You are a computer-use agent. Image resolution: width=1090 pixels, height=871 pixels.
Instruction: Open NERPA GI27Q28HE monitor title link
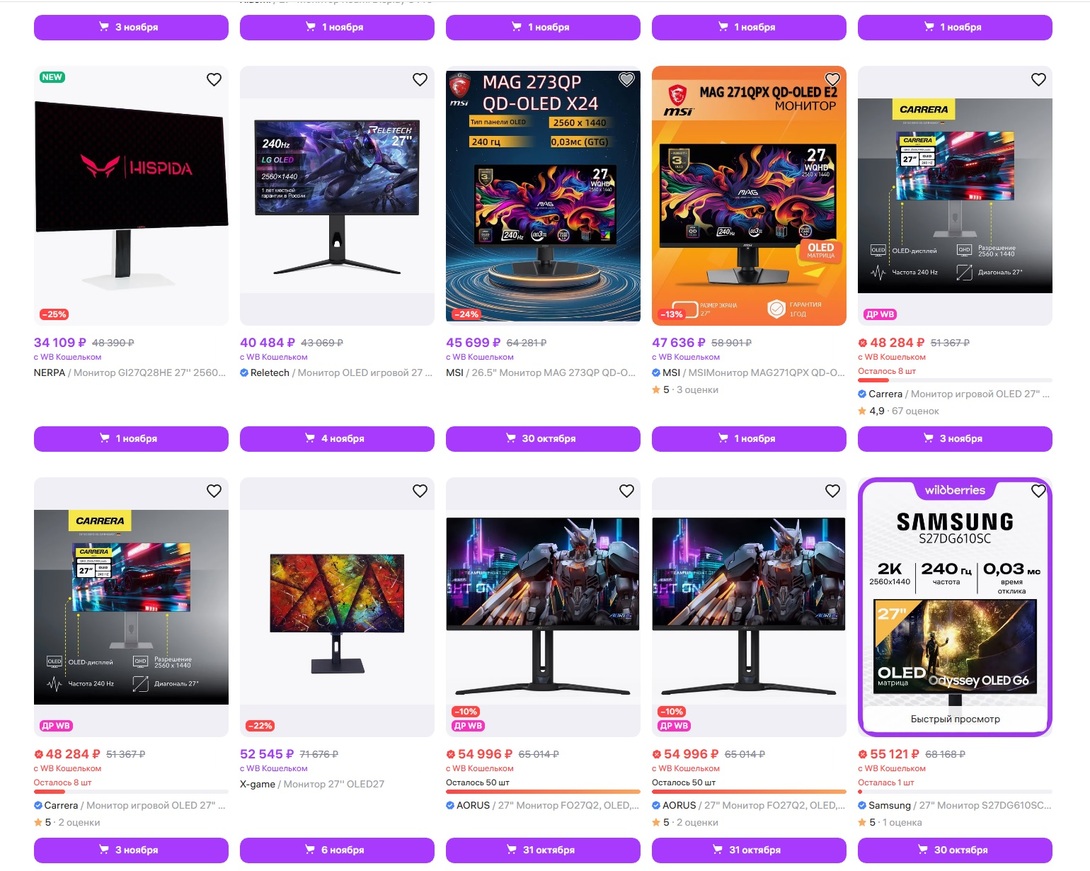tap(130, 373)
